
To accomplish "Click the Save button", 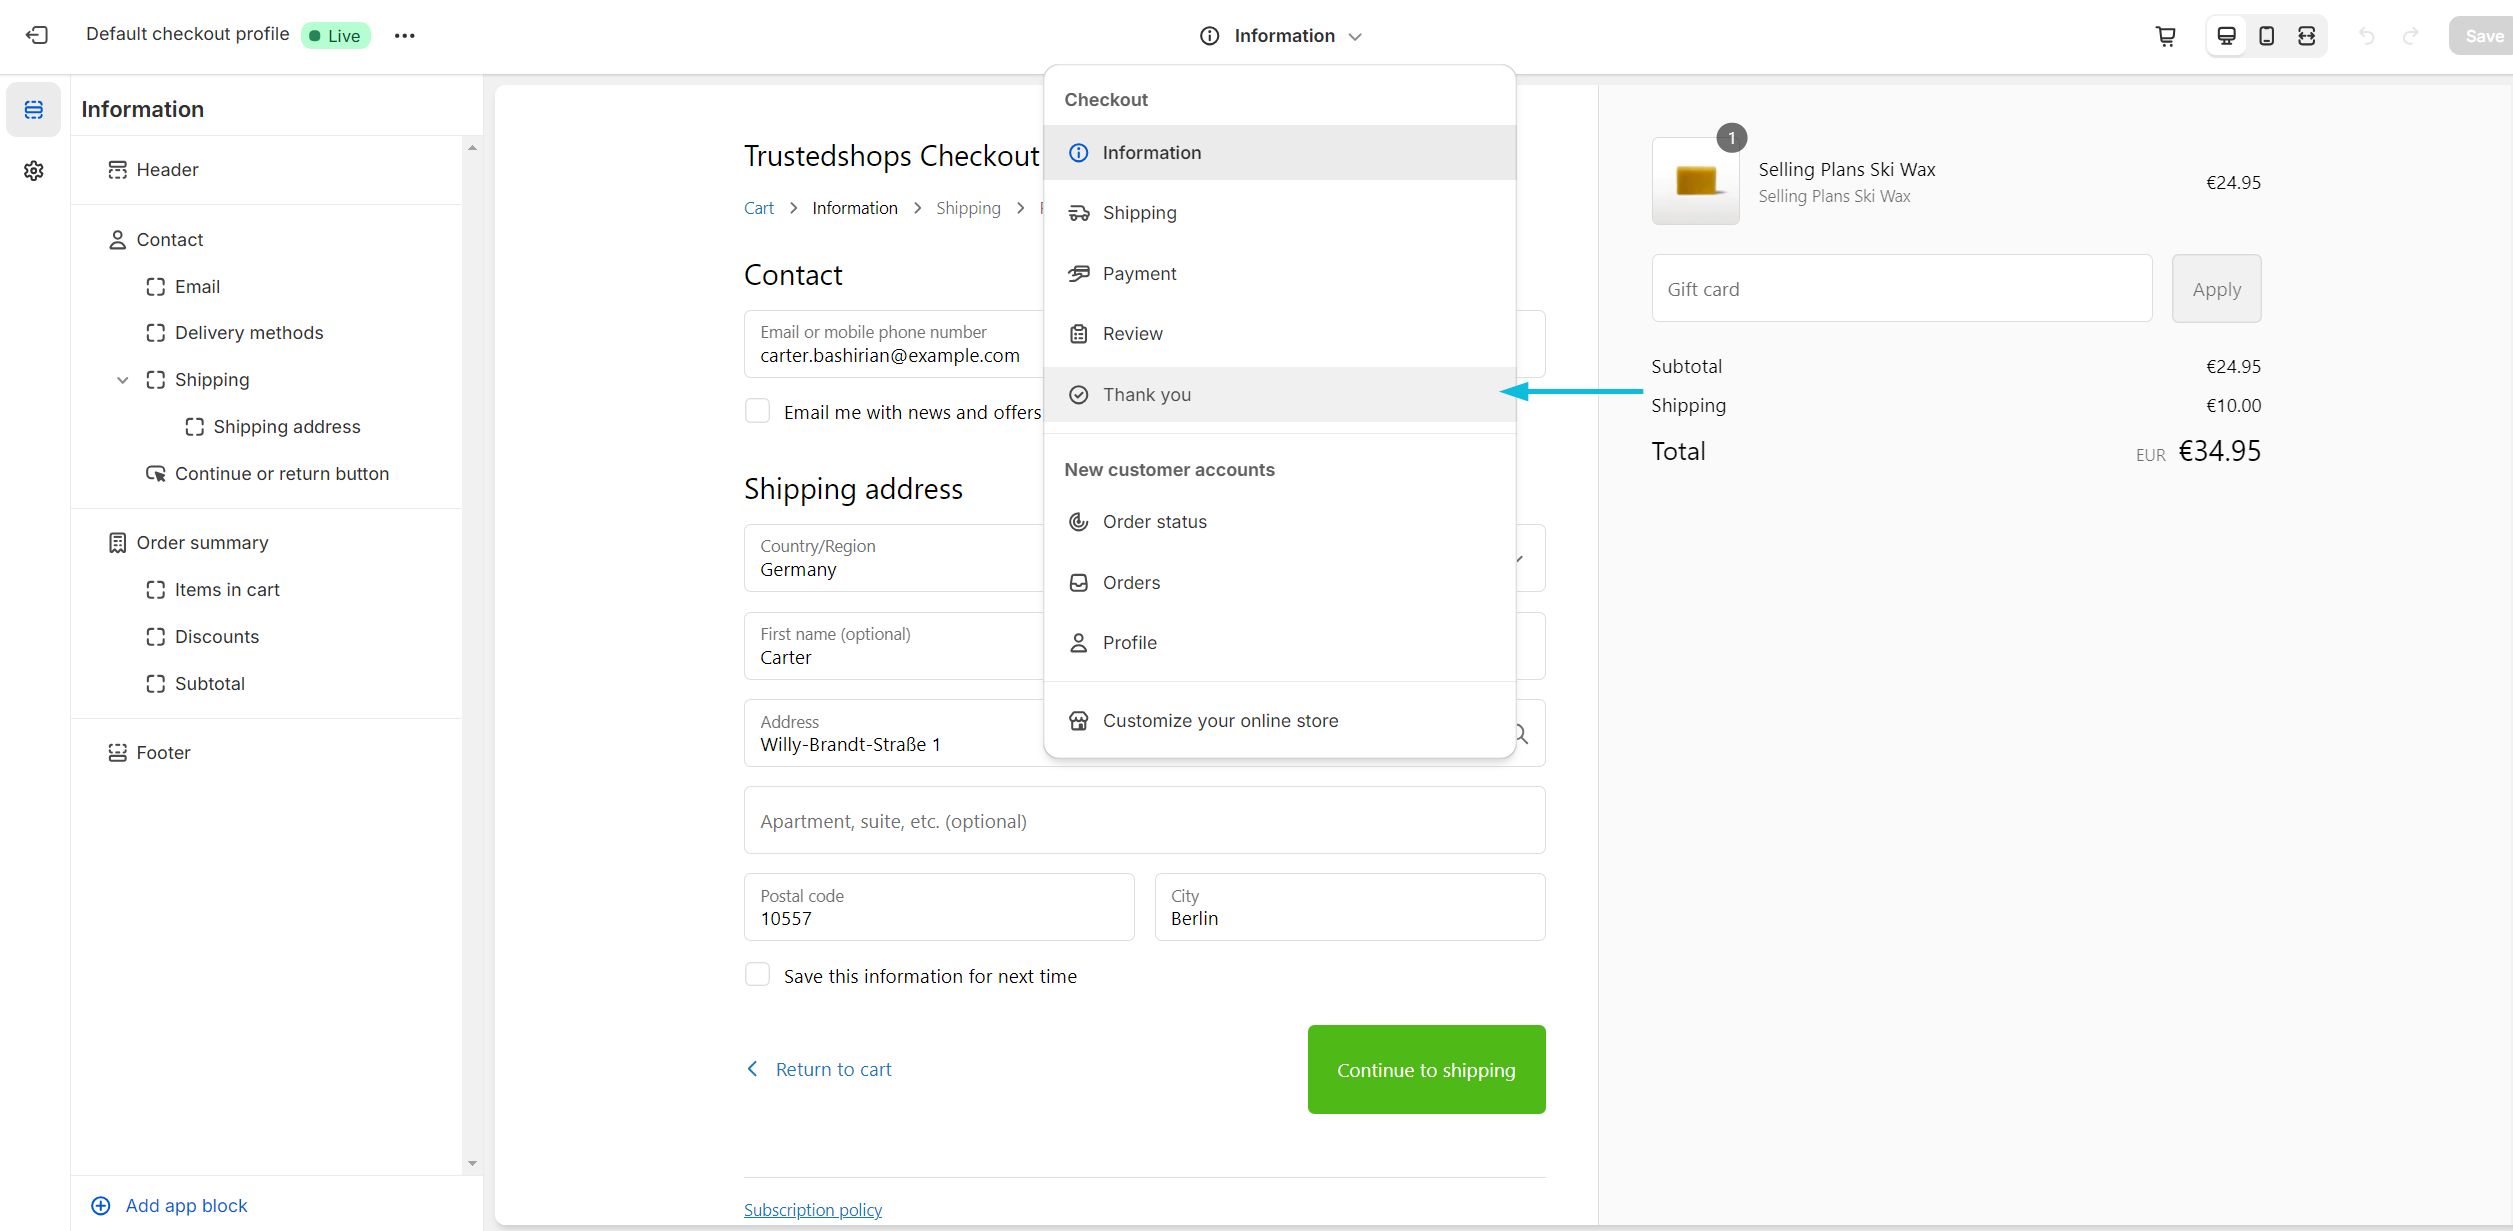I will click(x=2482, y=36).
